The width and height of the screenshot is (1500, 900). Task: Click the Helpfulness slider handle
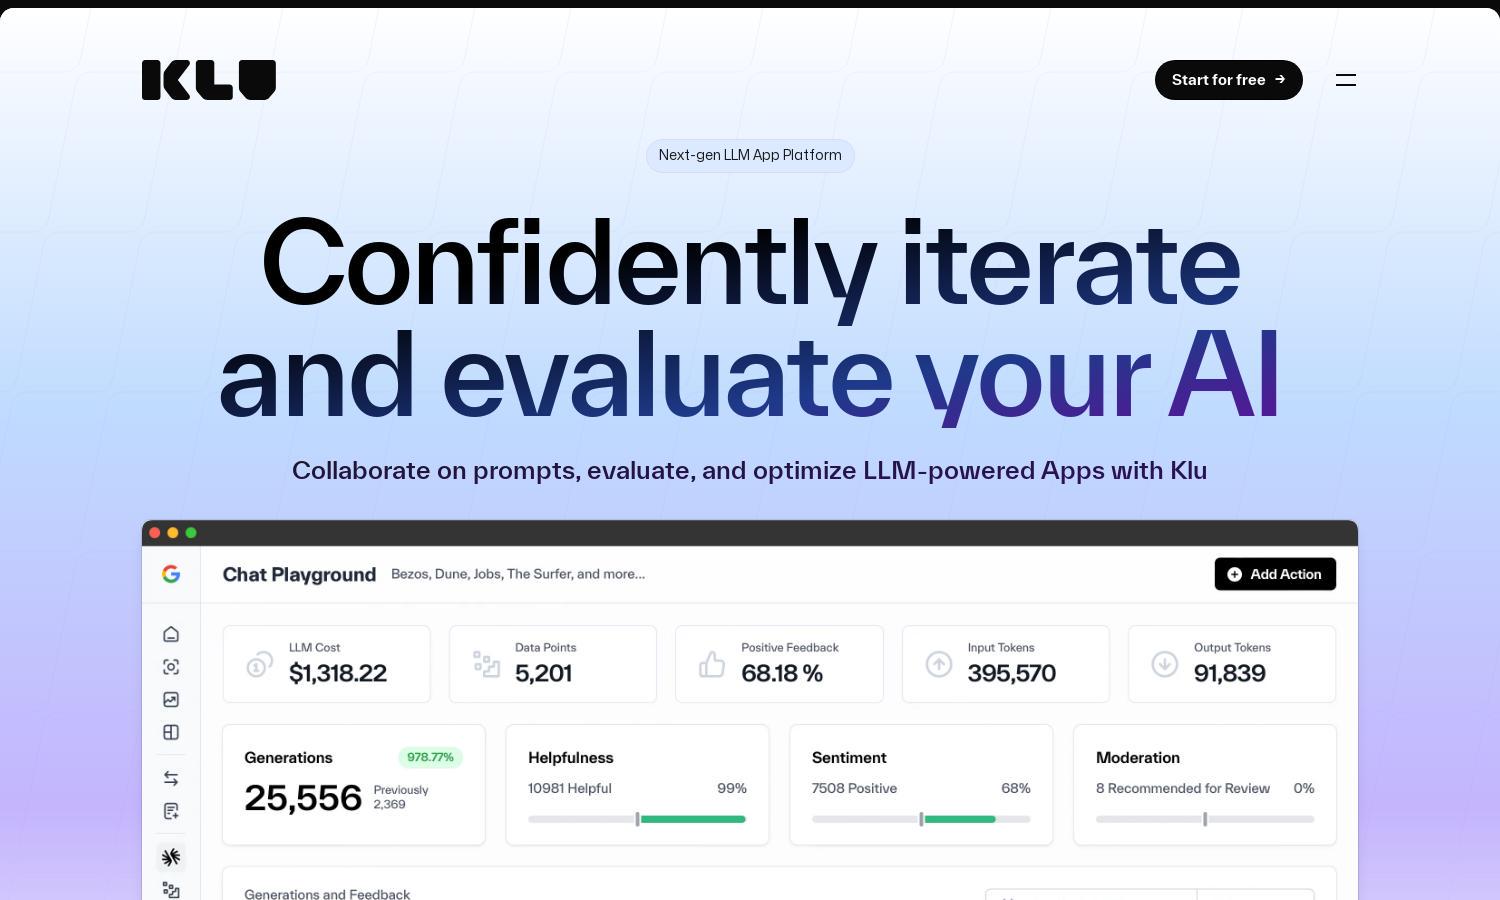tap(637, 819)
